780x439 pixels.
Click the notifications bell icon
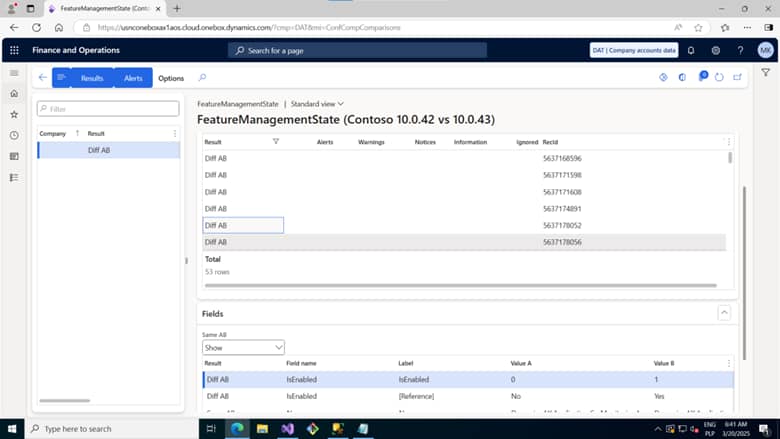point(691,50)
